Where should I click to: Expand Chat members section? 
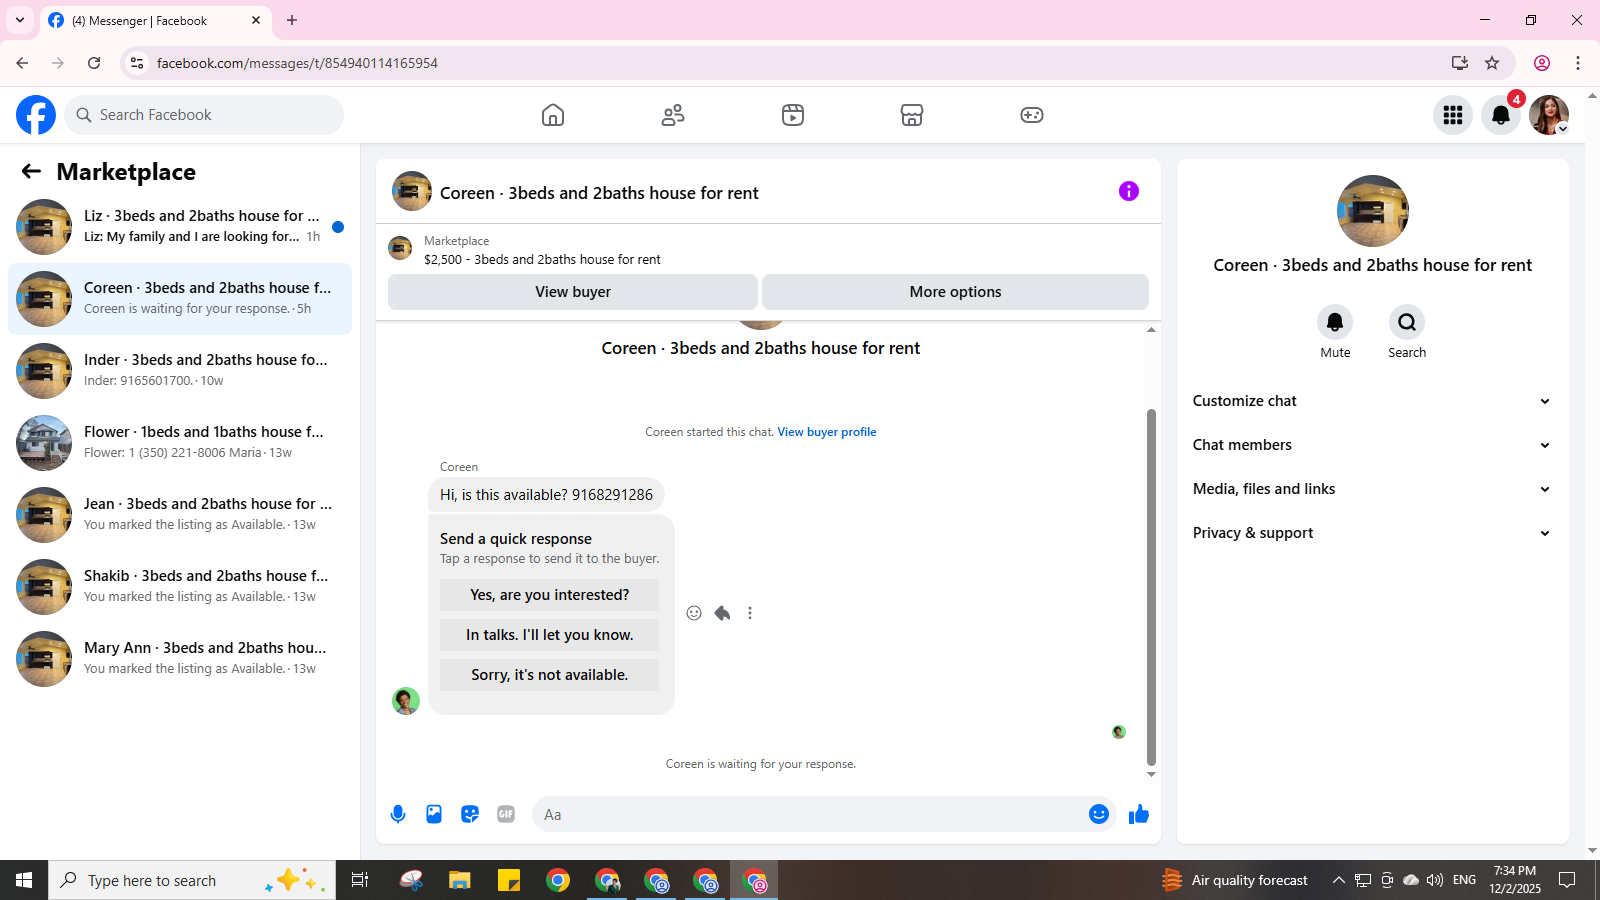coord(1372,445)
